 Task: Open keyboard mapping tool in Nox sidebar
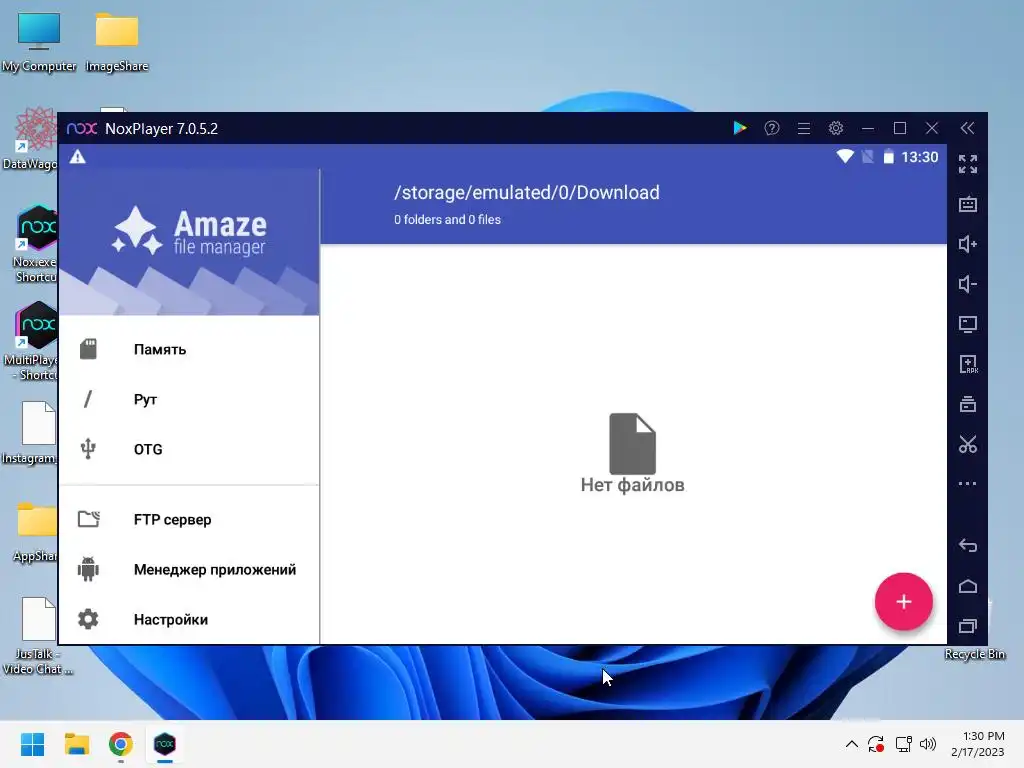click(967, 204)
